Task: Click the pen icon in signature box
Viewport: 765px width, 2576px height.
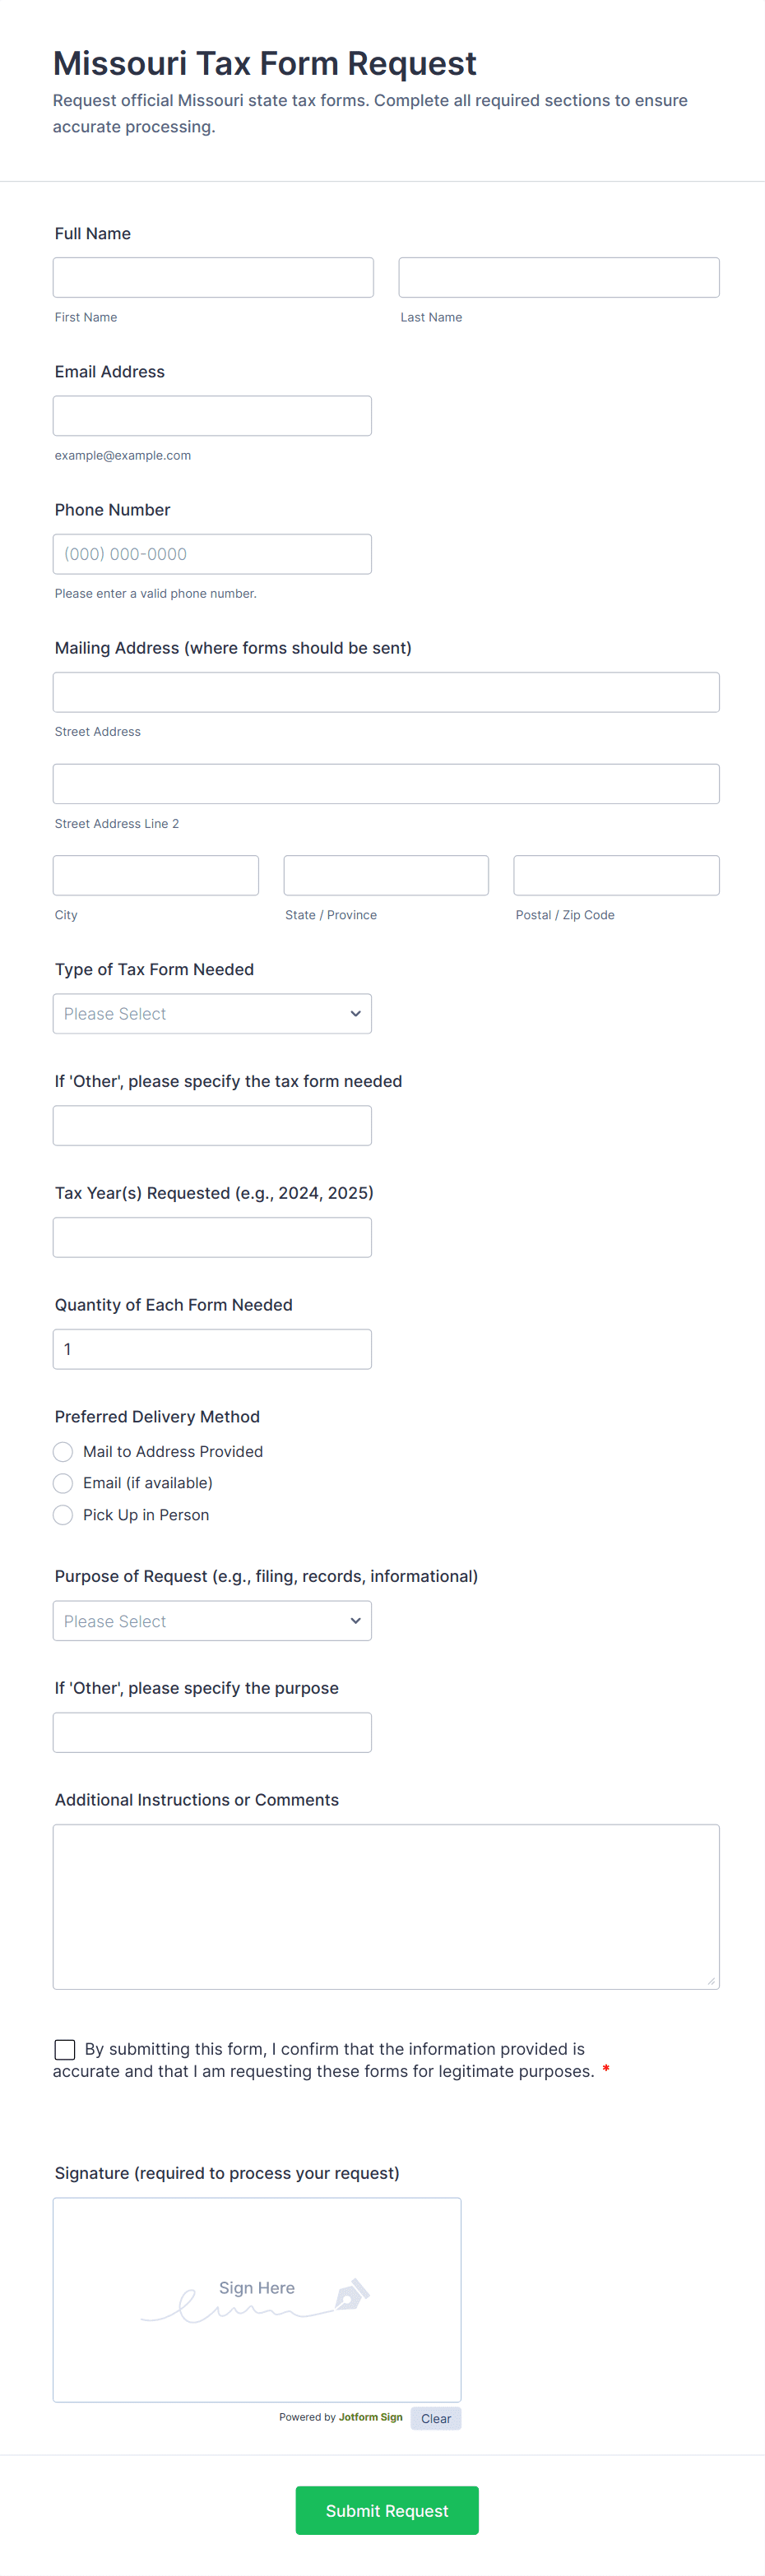Action: click(x=352, y=2294)
